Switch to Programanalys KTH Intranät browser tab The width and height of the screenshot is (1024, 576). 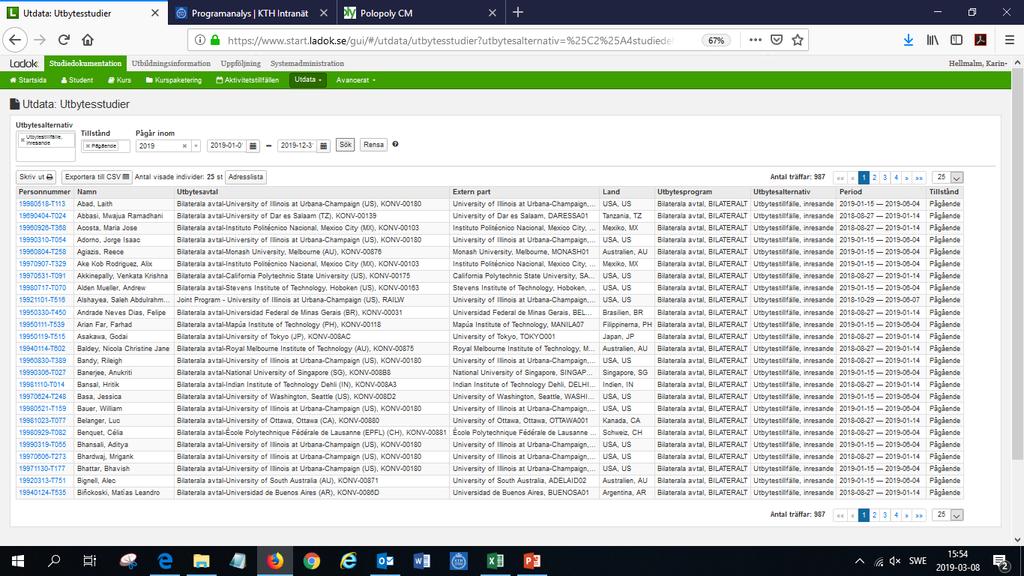251,12
